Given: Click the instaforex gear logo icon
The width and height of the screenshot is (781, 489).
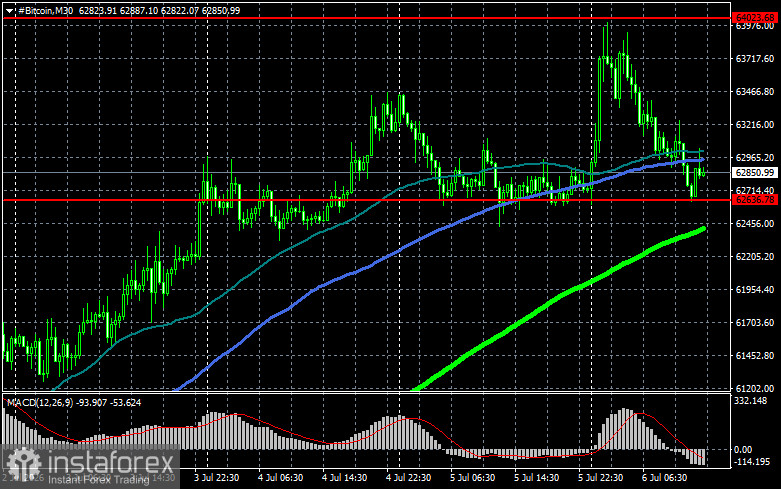Looking at the screenshot, I should [x=23, y=465].
